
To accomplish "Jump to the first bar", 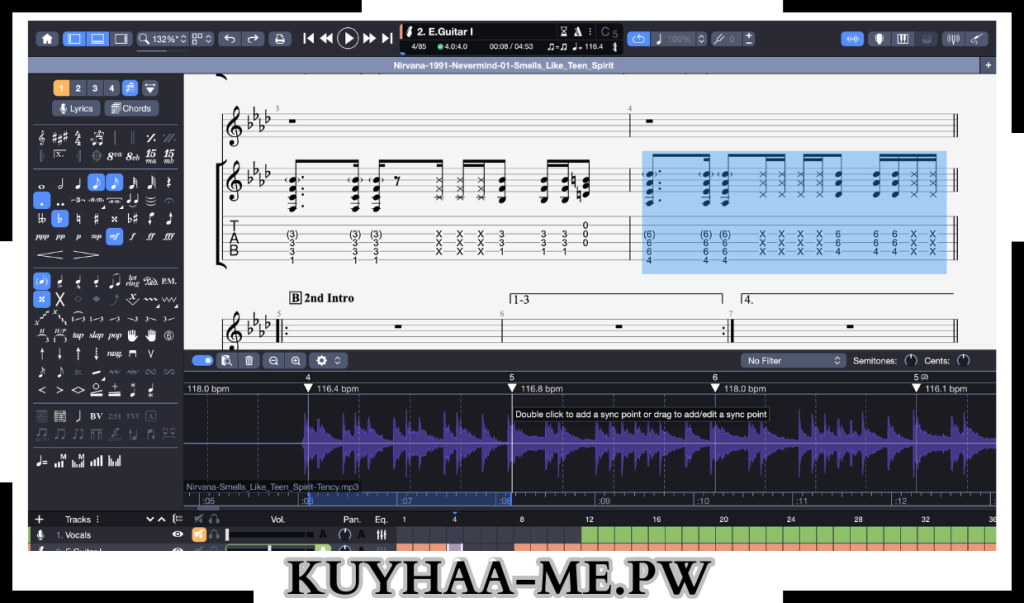I will (x=309, y=39).
